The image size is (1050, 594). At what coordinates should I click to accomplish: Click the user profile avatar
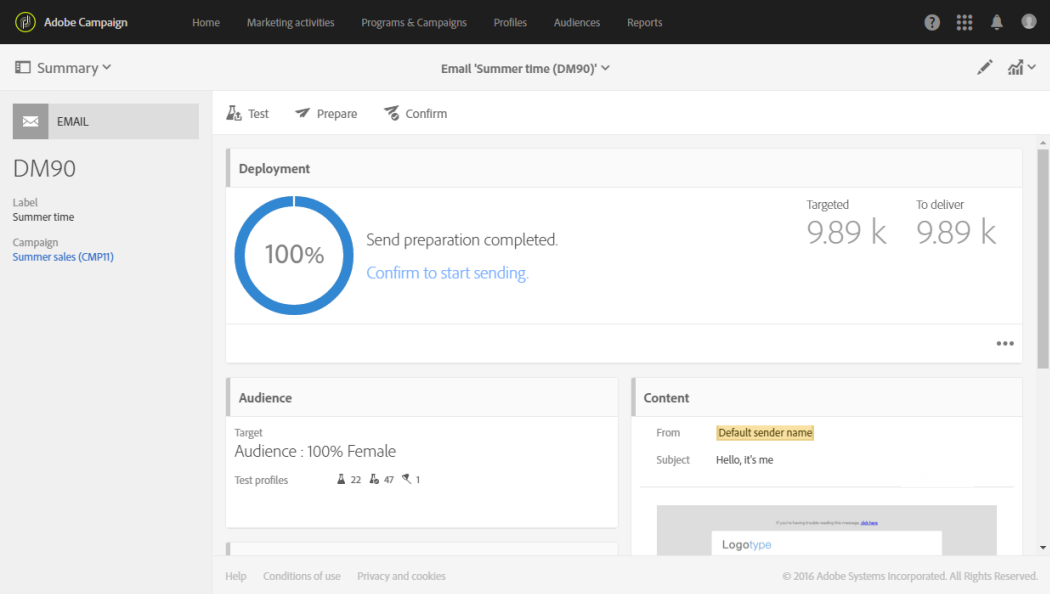click(x=1029, y=22)
